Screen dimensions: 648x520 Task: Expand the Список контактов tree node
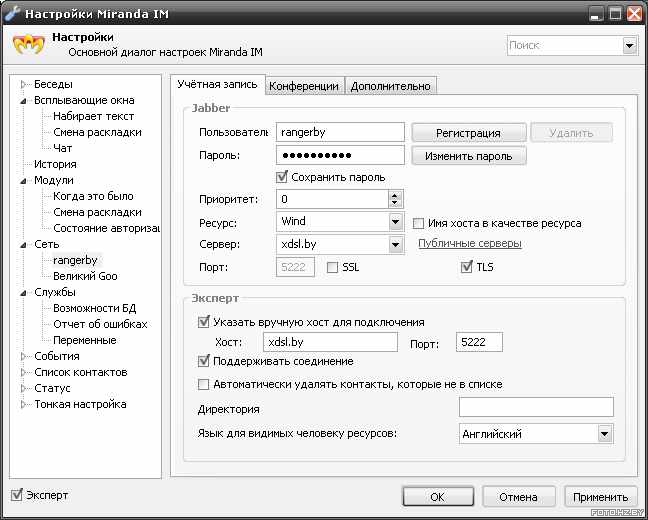point(23,372)
